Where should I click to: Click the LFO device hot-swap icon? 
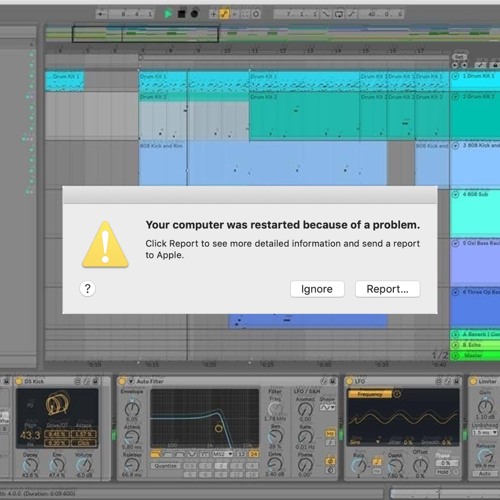click(448, 381)
